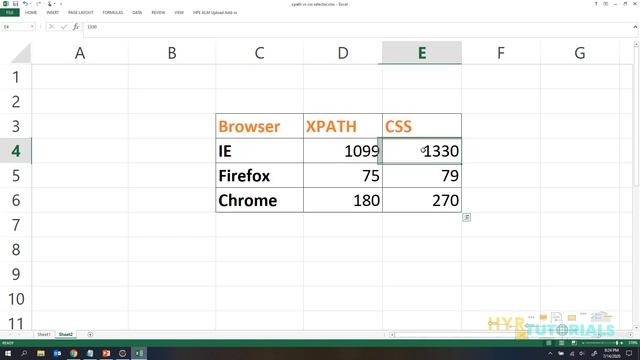Undo the last action
640x360 pixels.
(25, 4)
